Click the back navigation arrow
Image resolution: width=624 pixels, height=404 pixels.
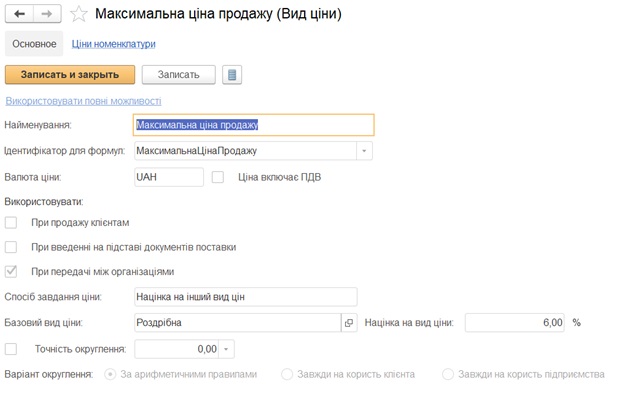tap(20, 14)
